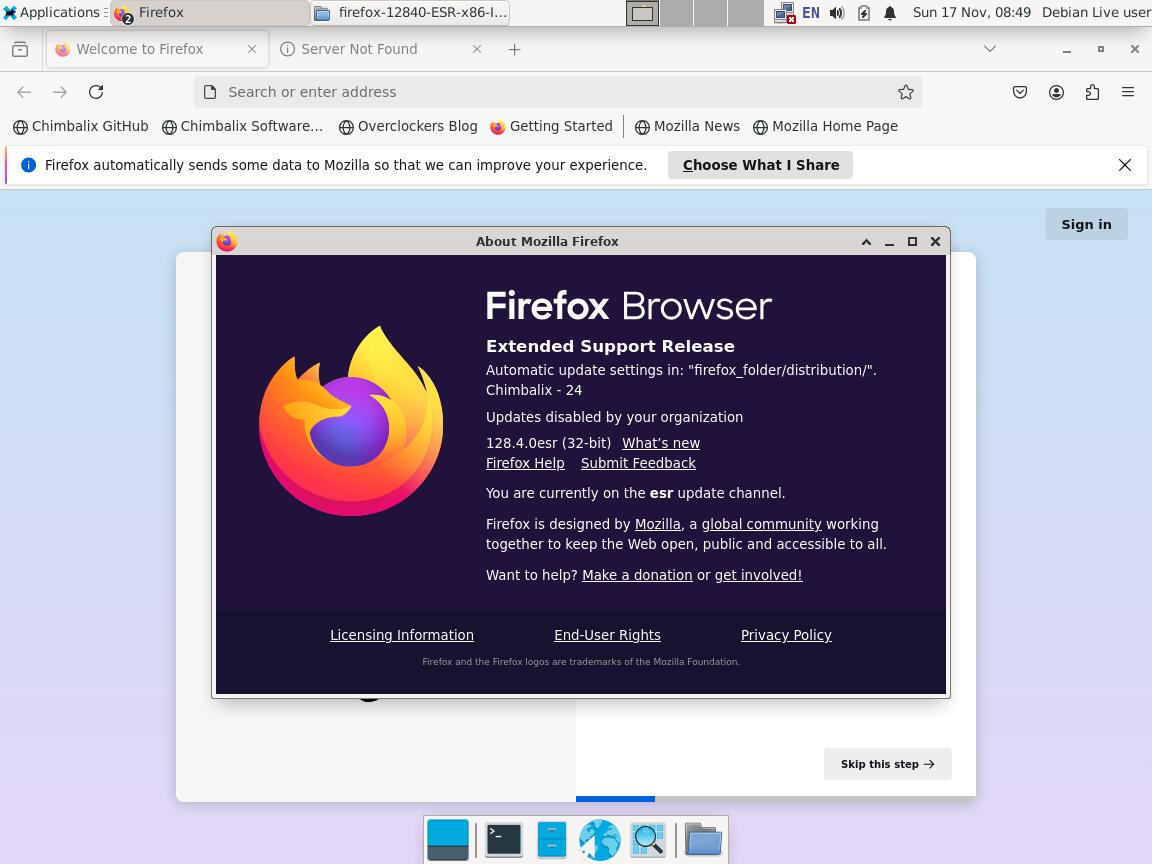Open the Overclockers Blog bookmark
The width and height of the screenshot is (1152, 864).
coord(408,126)
